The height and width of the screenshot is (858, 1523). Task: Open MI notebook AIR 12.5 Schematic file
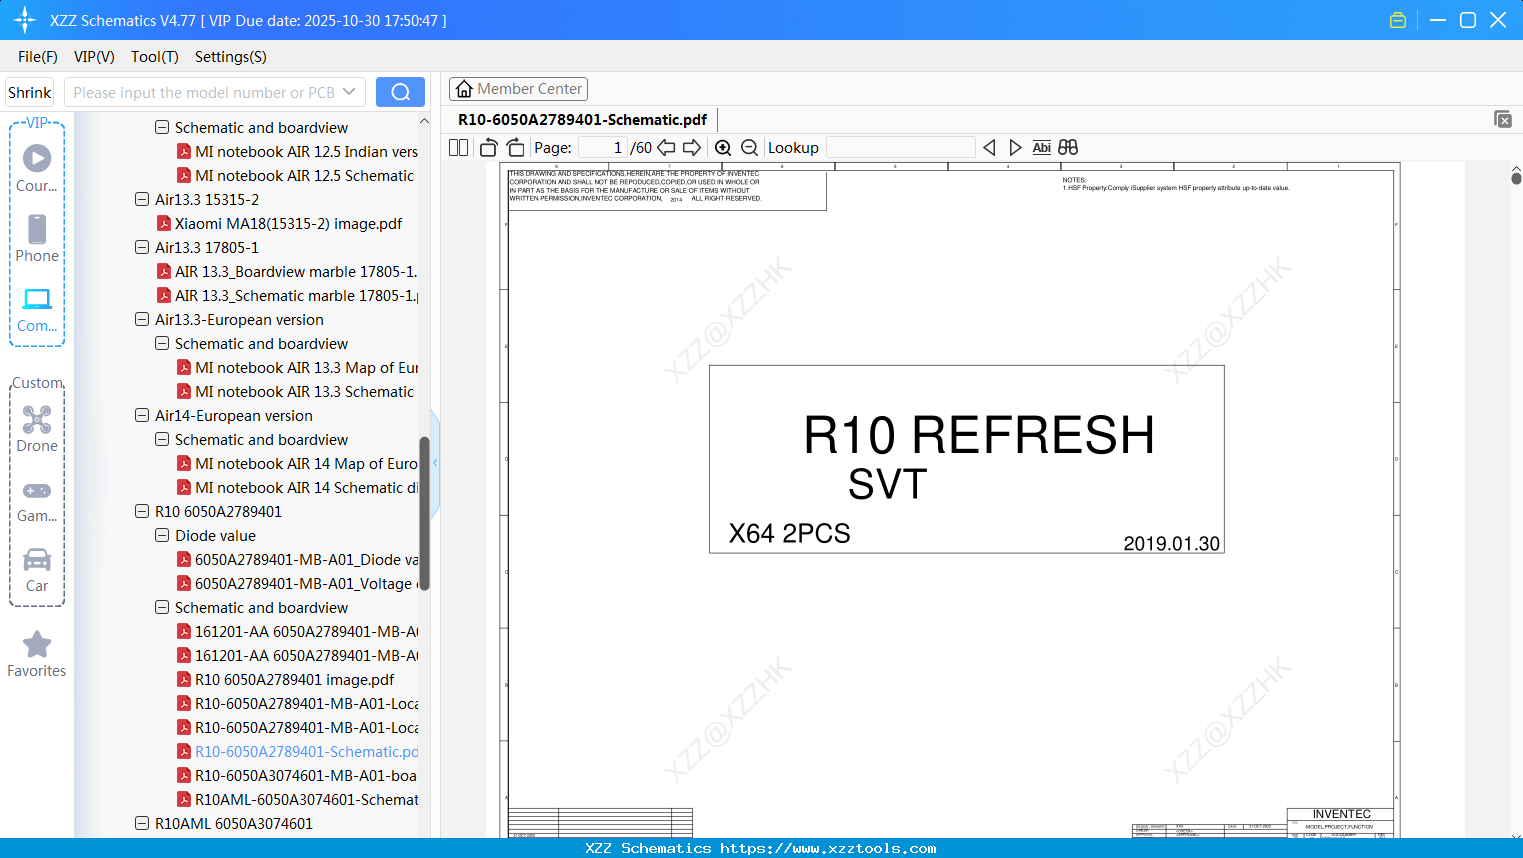tap(304, 175)
